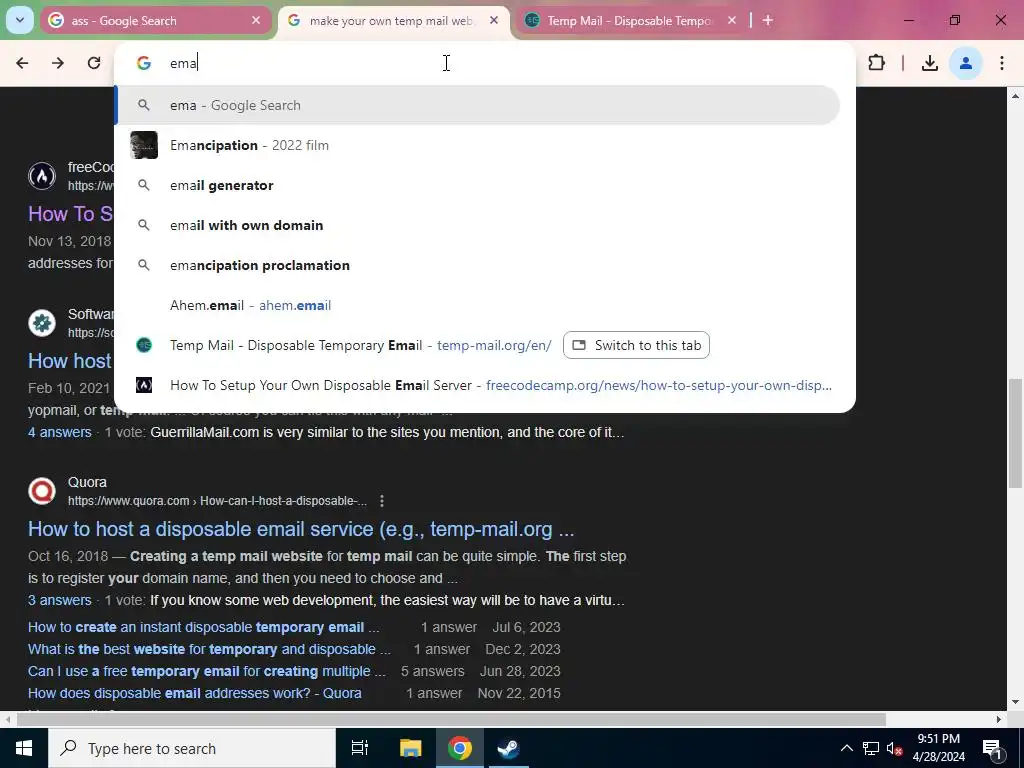Screen dimensions: 1024x768
Task: Switch to the Temp Mail browser tab
Action: 630,21
